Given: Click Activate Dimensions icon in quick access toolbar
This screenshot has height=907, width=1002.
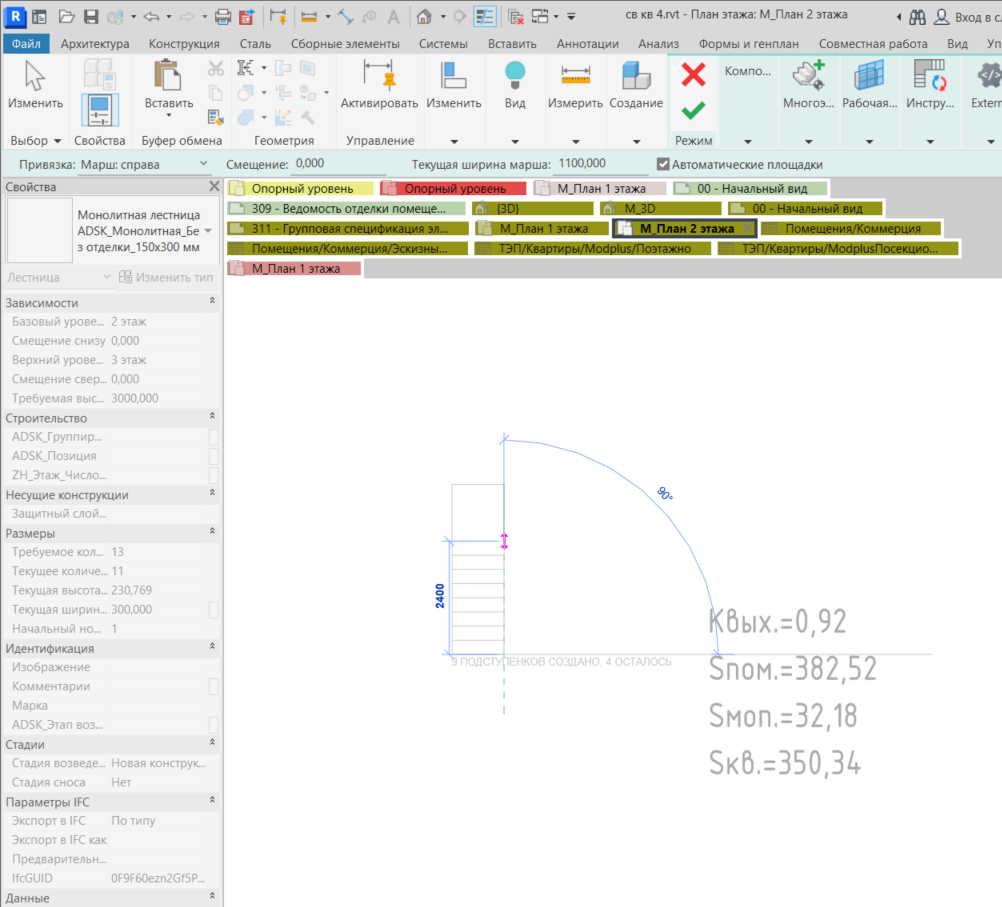Looking at the screenshot, I should (278, 17).
